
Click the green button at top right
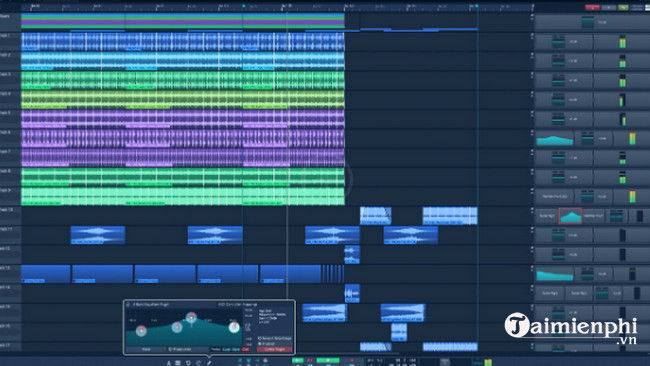[623, 7]
